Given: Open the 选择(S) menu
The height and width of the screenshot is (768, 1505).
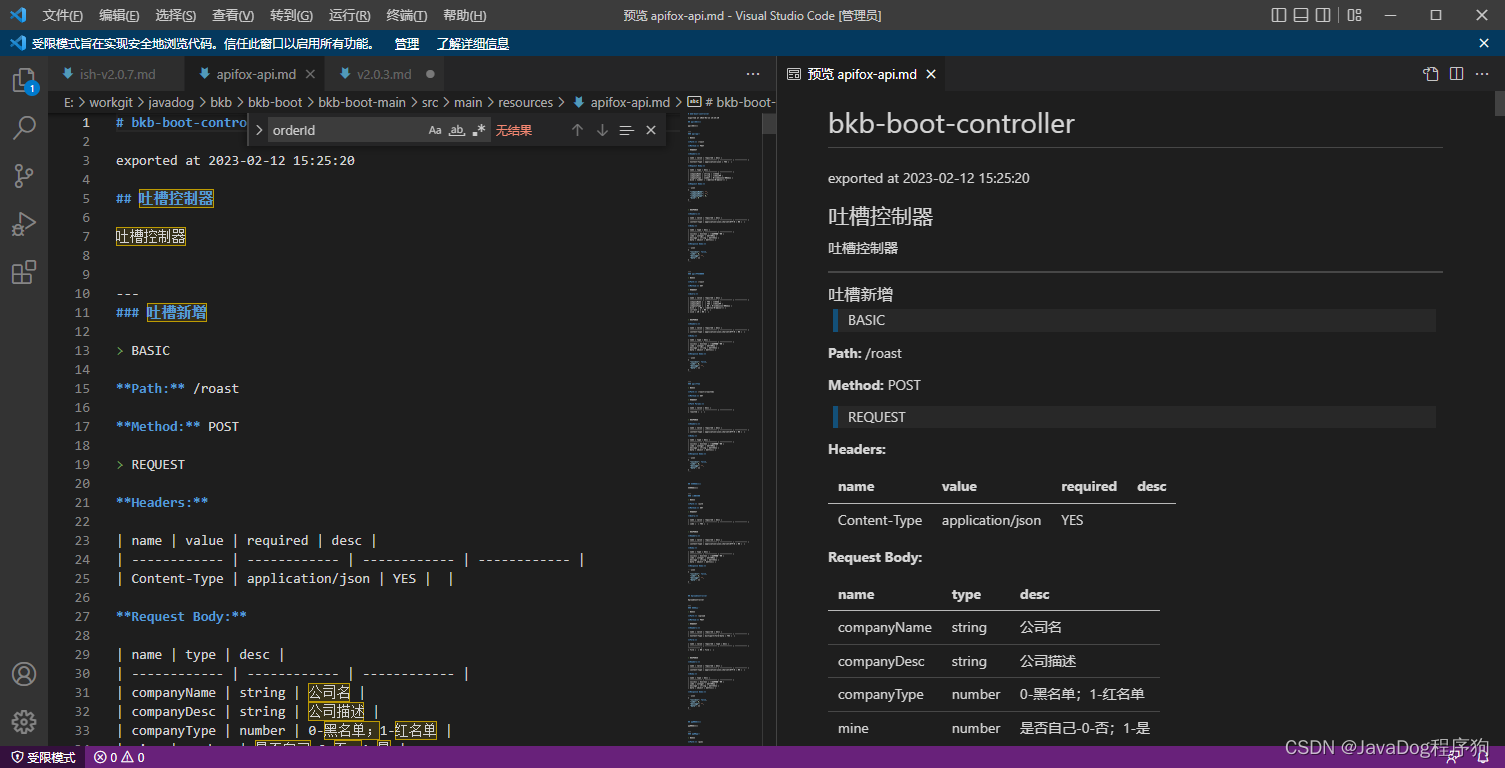Looking at the screenshot, I should pyautogui.click(x=176, y=15).
